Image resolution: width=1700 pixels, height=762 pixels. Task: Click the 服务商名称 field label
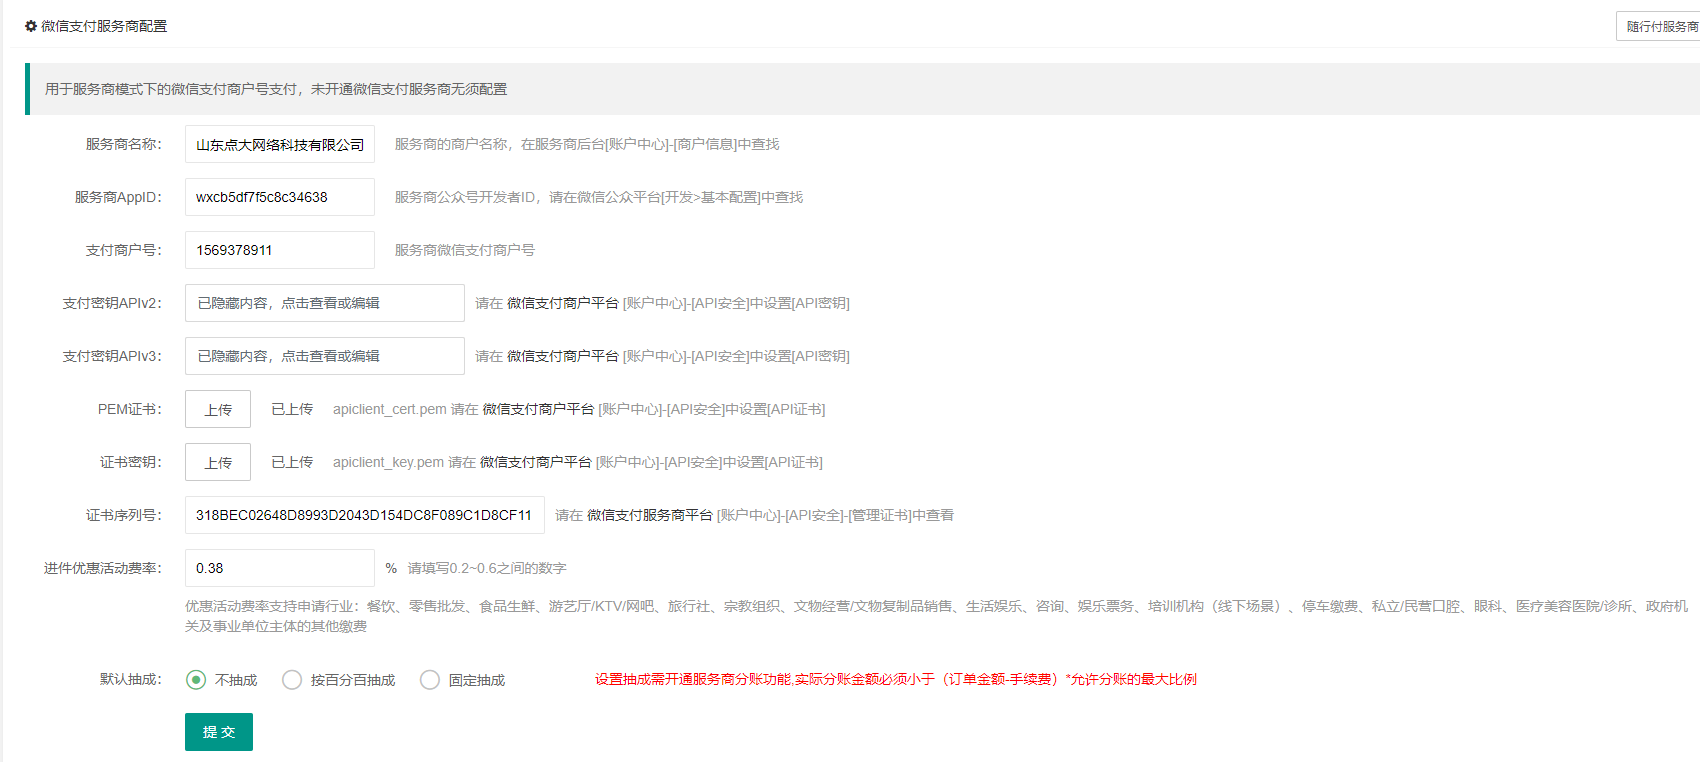124,144
